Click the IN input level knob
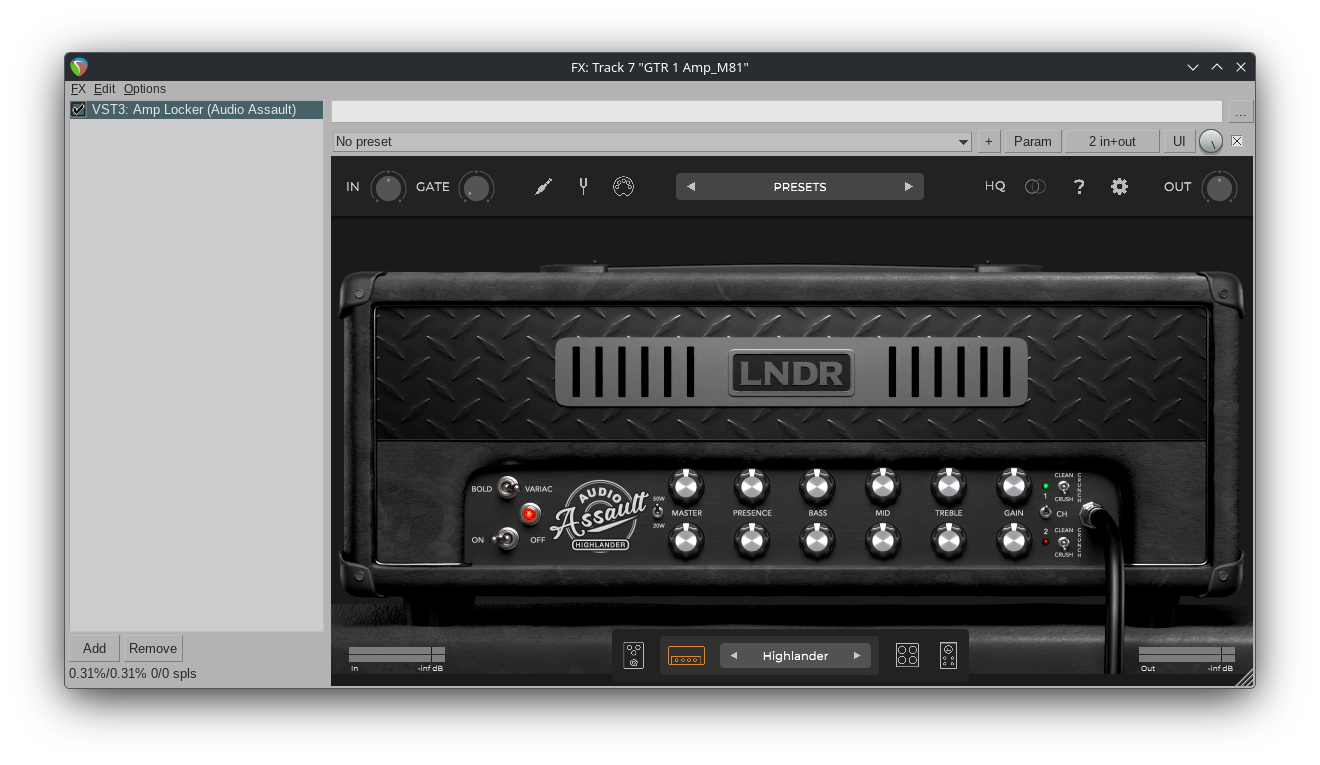The height and width of the screenshot is (765, 1320). 388,187
